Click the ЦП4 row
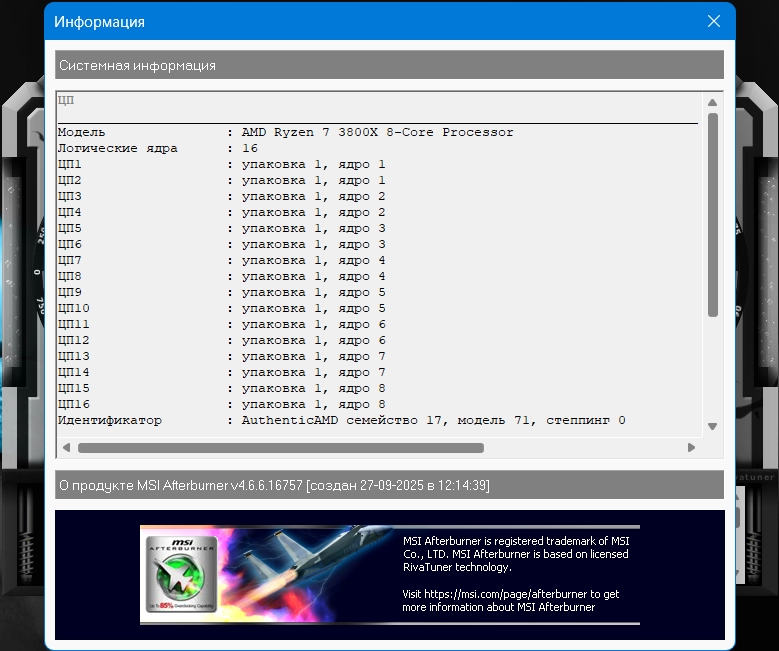 coord(222,212)
